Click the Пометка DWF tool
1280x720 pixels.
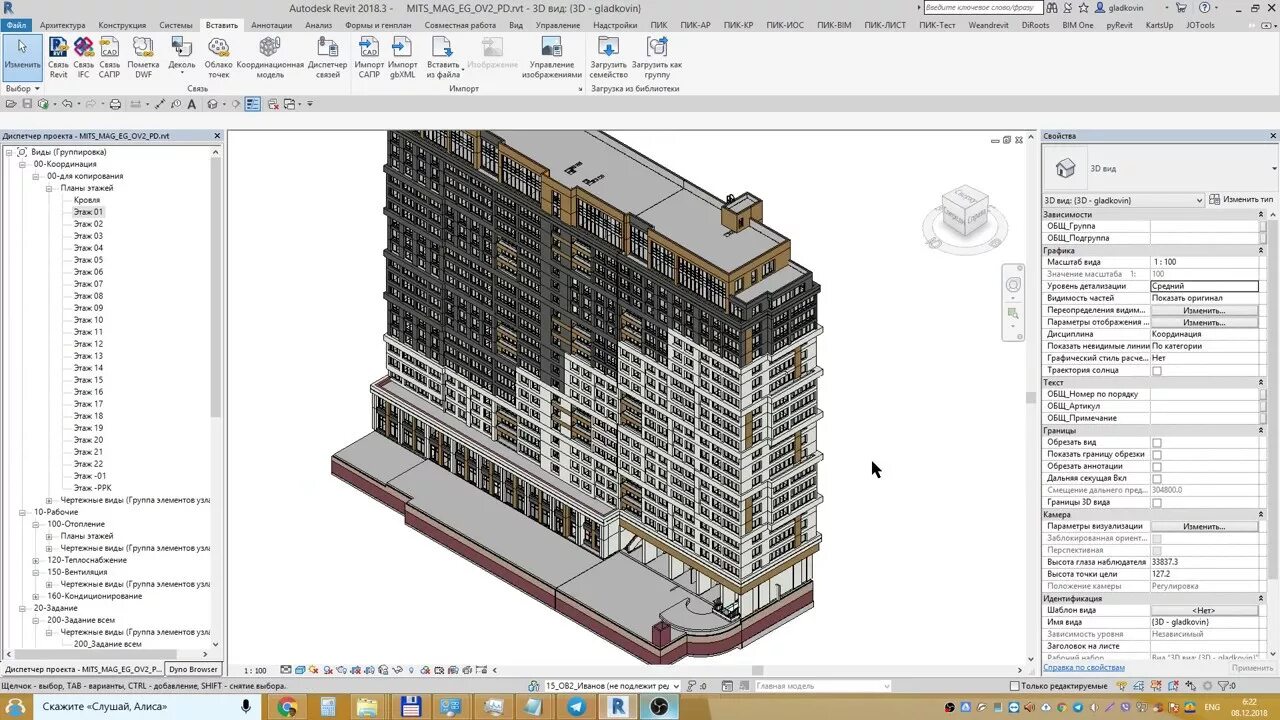coord(143,57)
